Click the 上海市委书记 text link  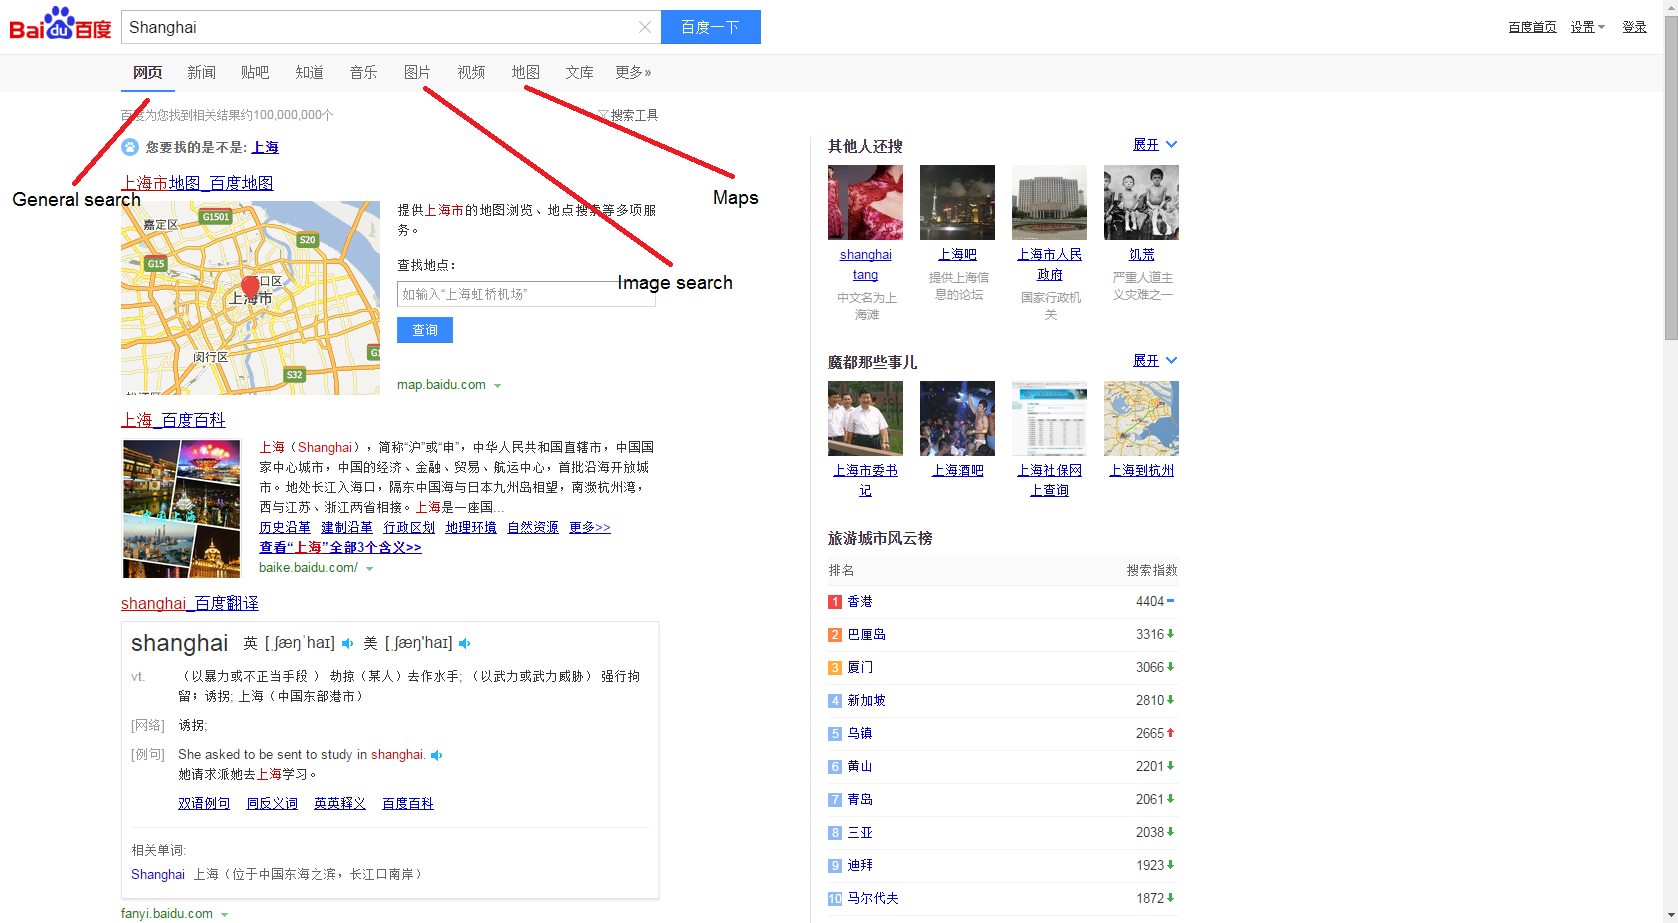tap(865, 480)
